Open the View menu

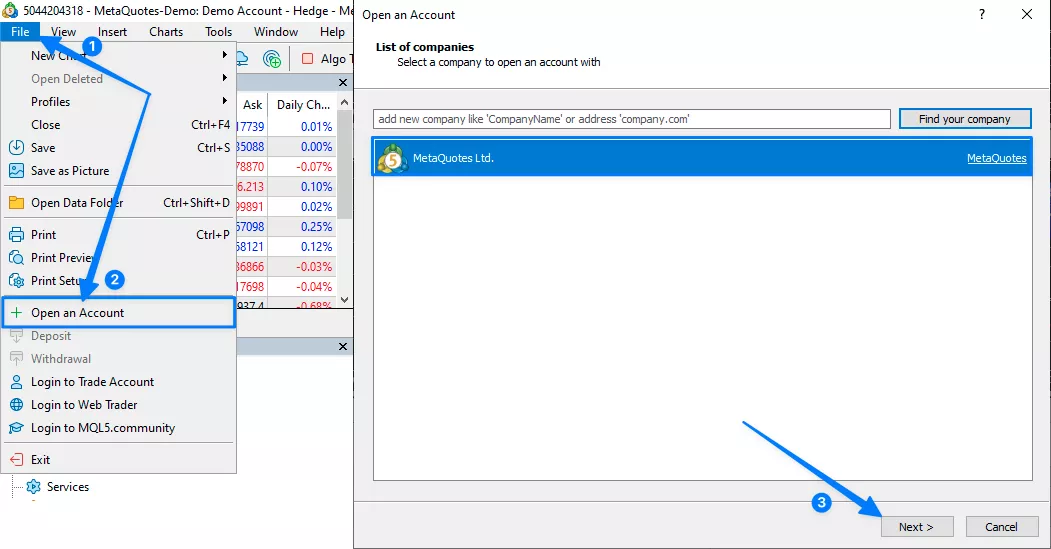pos(63,32)
